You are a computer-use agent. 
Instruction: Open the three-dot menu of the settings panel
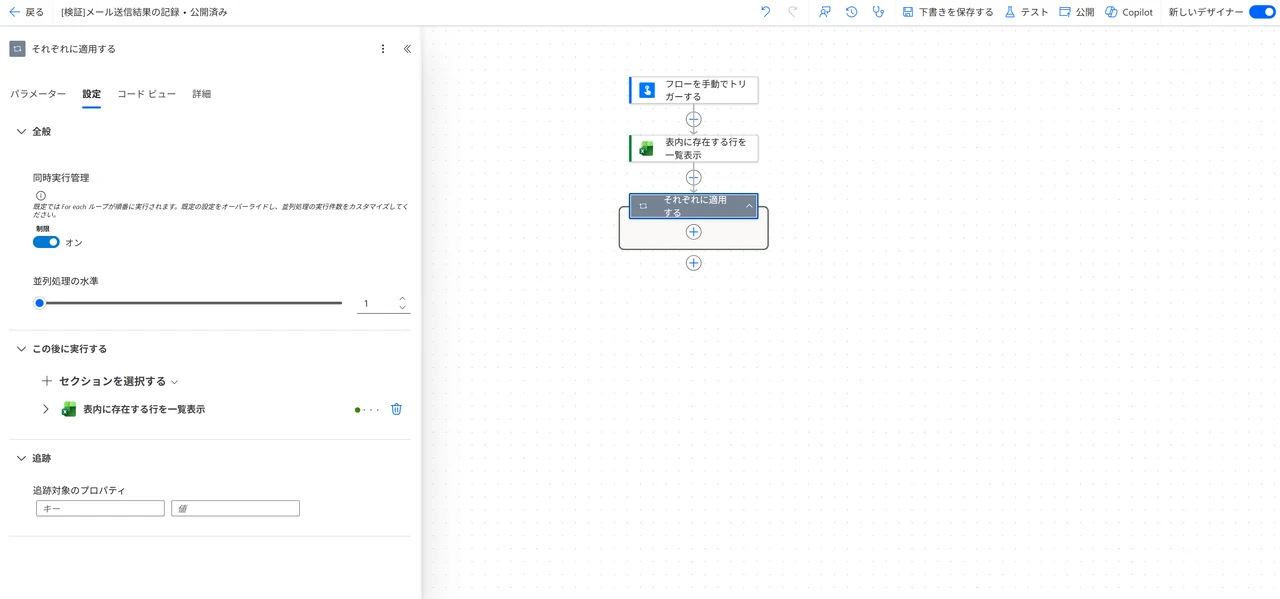tap(383, 49)
